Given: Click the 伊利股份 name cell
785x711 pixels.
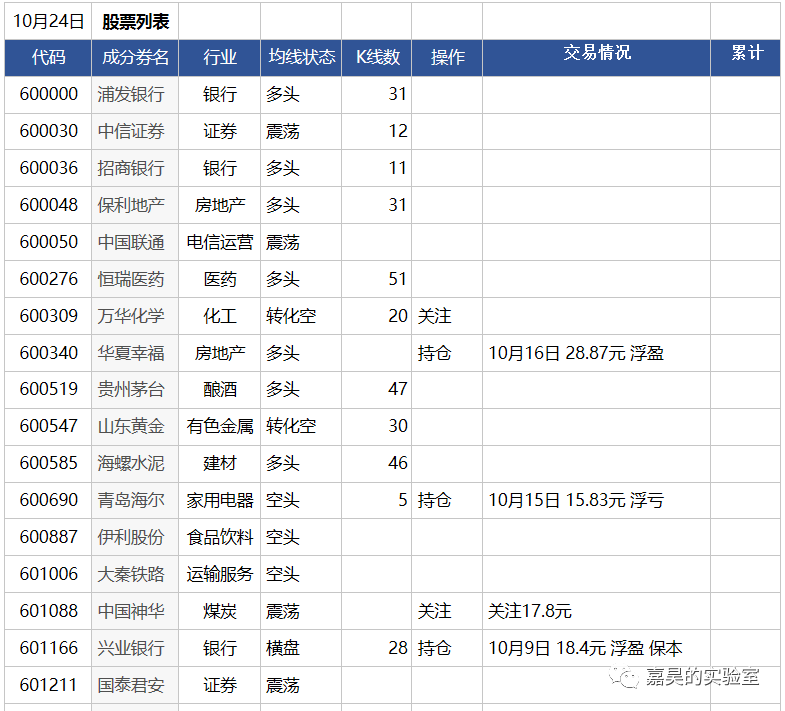Looking at the screenshot, I should tap(135, 537).
